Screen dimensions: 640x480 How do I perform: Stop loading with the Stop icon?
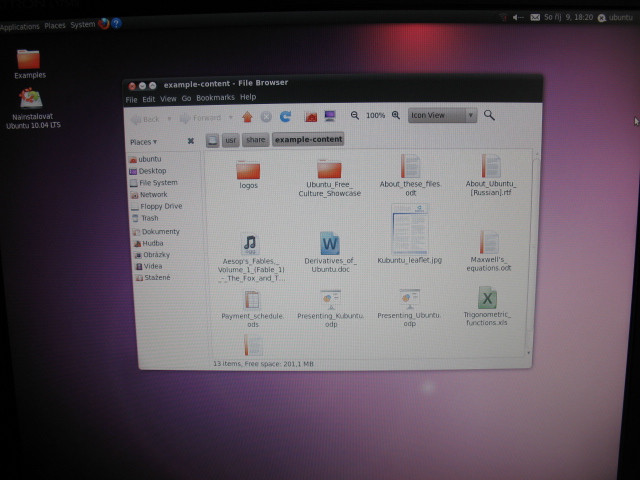[266, 117]
